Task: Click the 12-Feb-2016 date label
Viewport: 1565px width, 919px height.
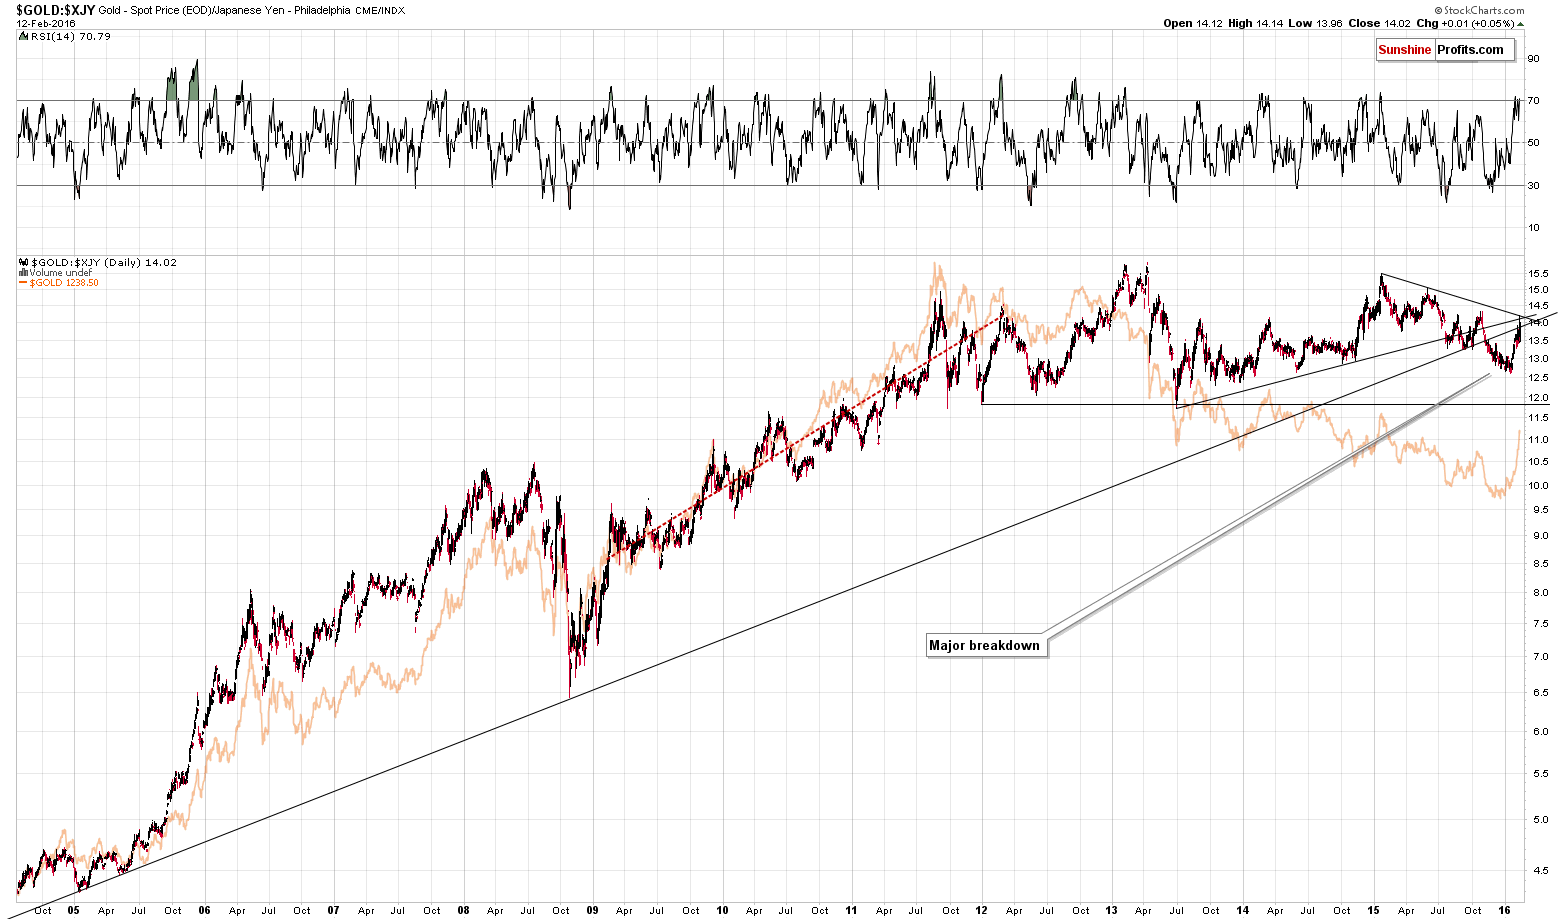Action: click(43, 24)
